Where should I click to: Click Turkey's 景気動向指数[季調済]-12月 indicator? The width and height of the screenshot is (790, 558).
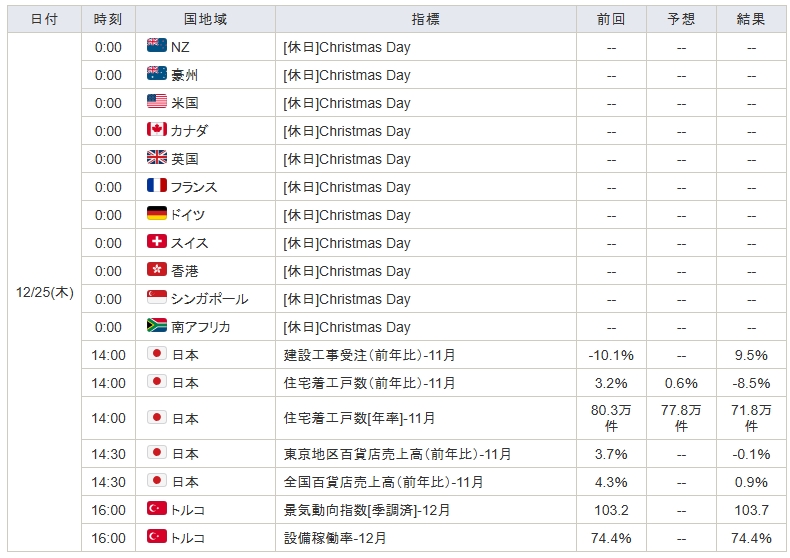[367, 510]
